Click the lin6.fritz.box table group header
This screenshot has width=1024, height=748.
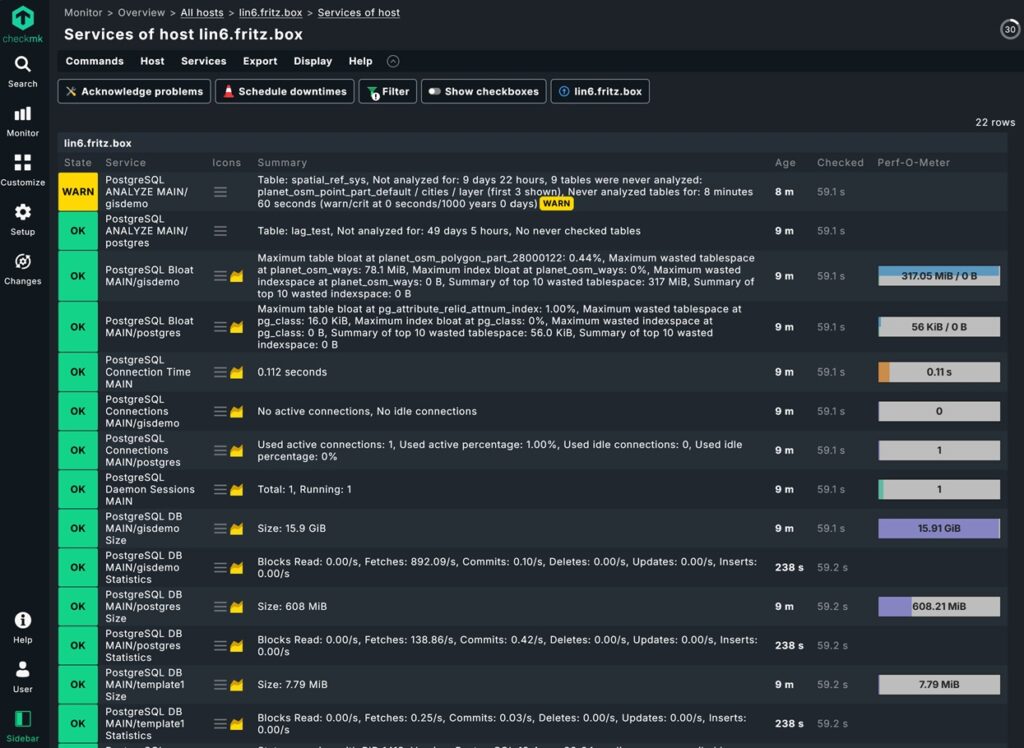98,143
